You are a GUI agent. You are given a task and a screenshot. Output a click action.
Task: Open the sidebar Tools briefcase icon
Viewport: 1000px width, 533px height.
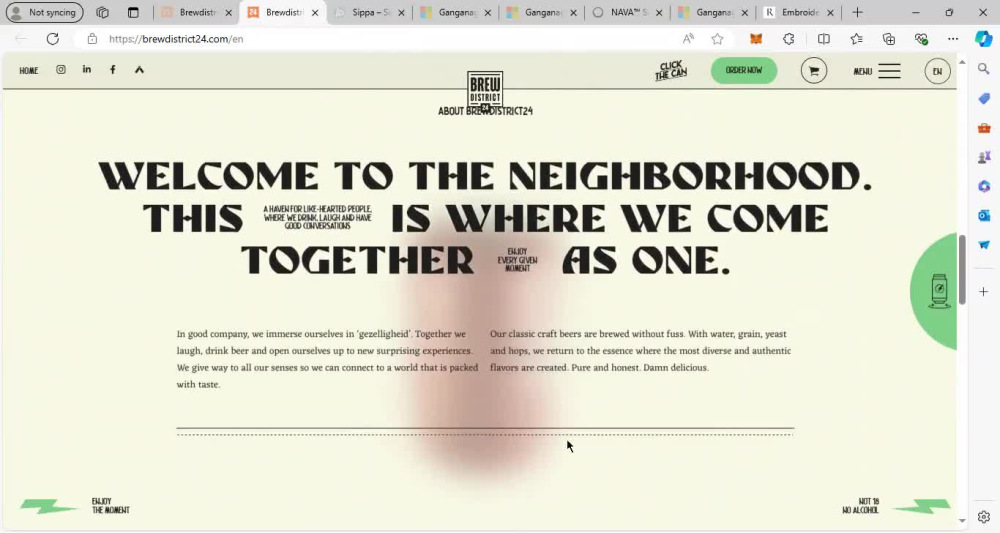983,128
